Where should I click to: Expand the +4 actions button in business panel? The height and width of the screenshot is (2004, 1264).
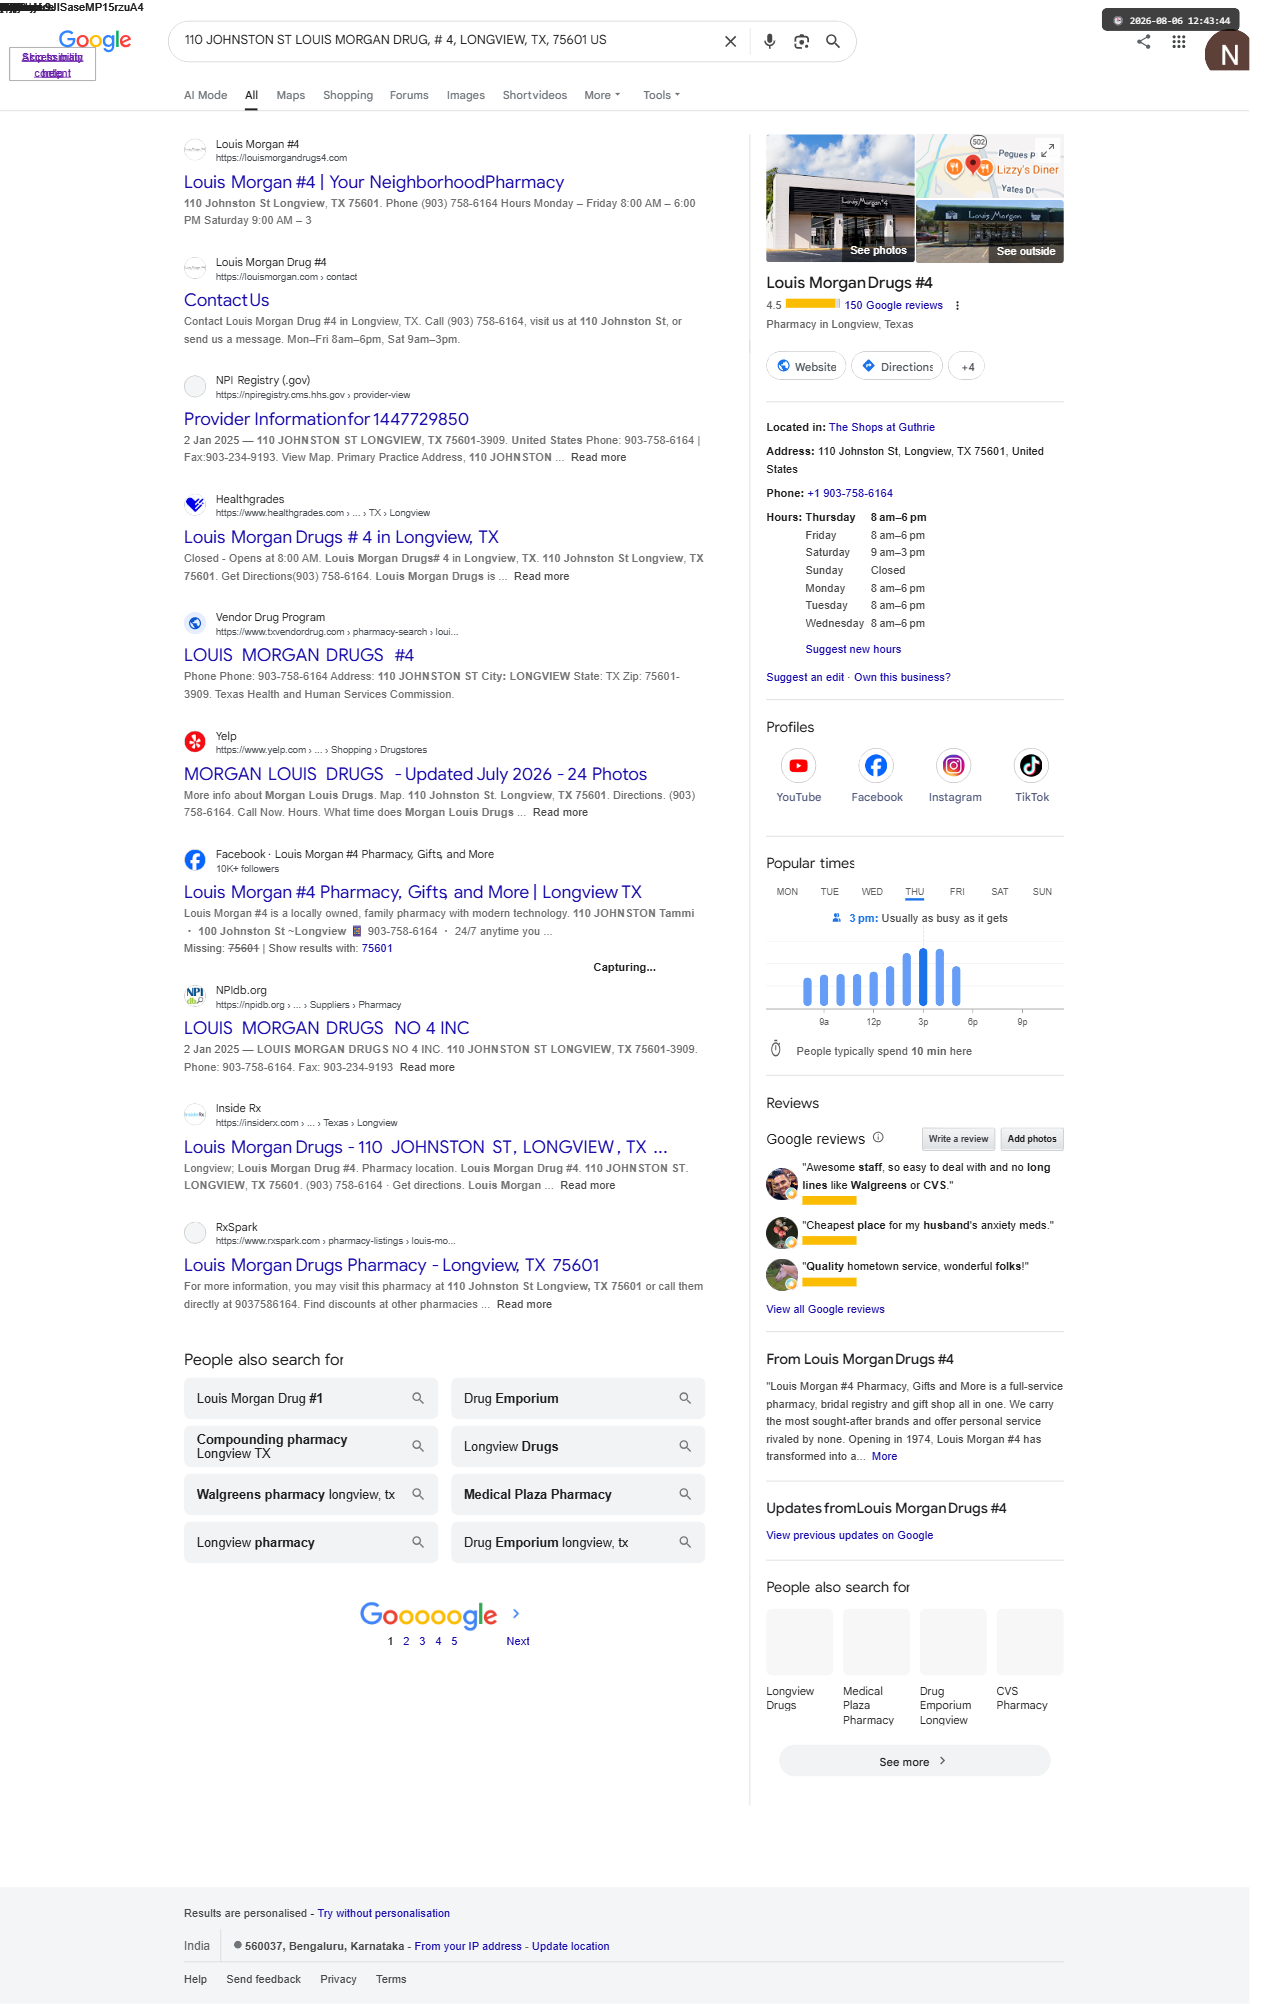coord(967,367)
